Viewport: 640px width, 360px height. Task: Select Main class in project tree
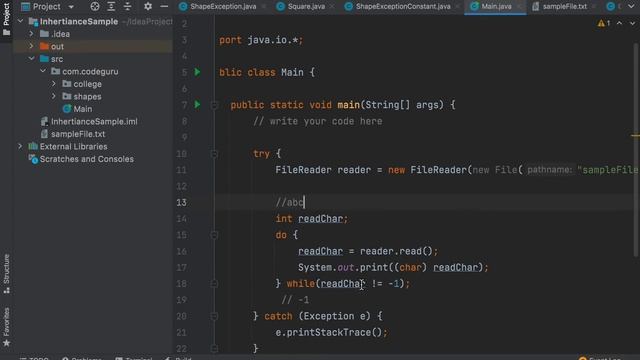point(82,109)
